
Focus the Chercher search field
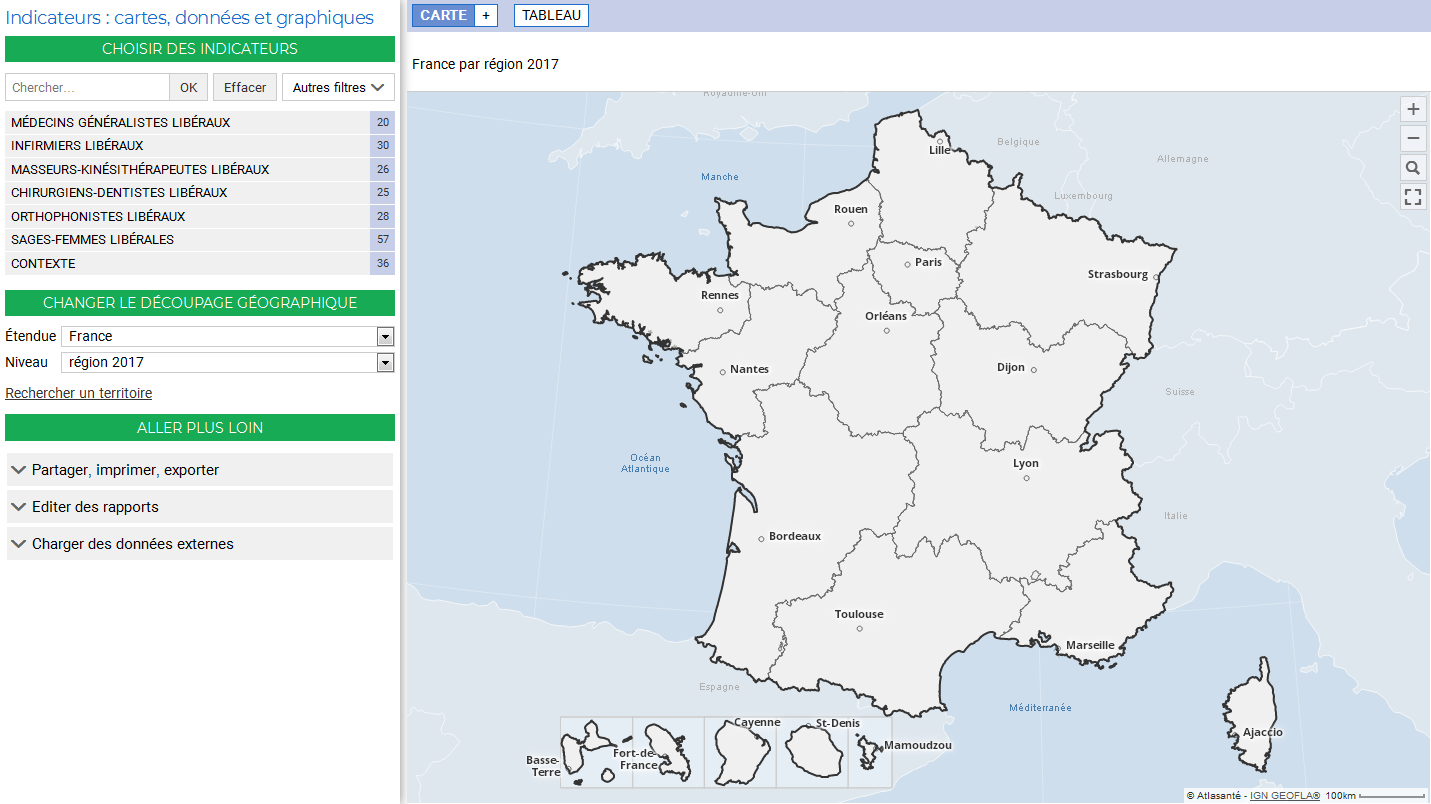(88, 87)
